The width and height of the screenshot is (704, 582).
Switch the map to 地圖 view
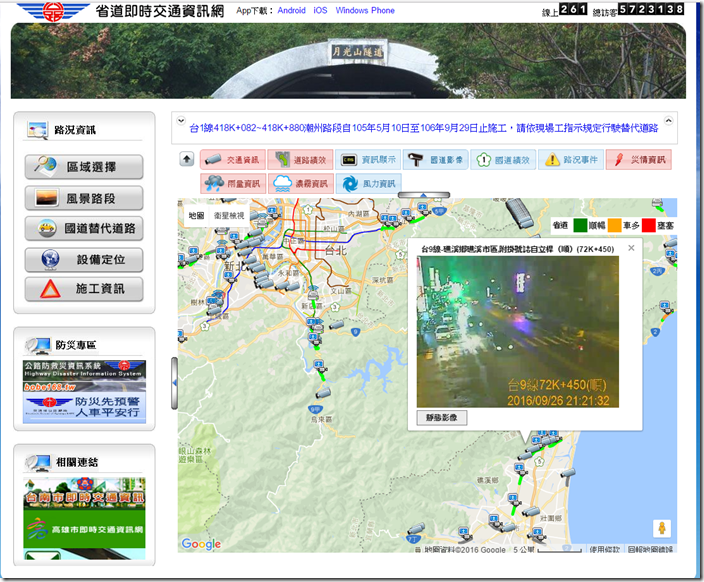[196, 216]
